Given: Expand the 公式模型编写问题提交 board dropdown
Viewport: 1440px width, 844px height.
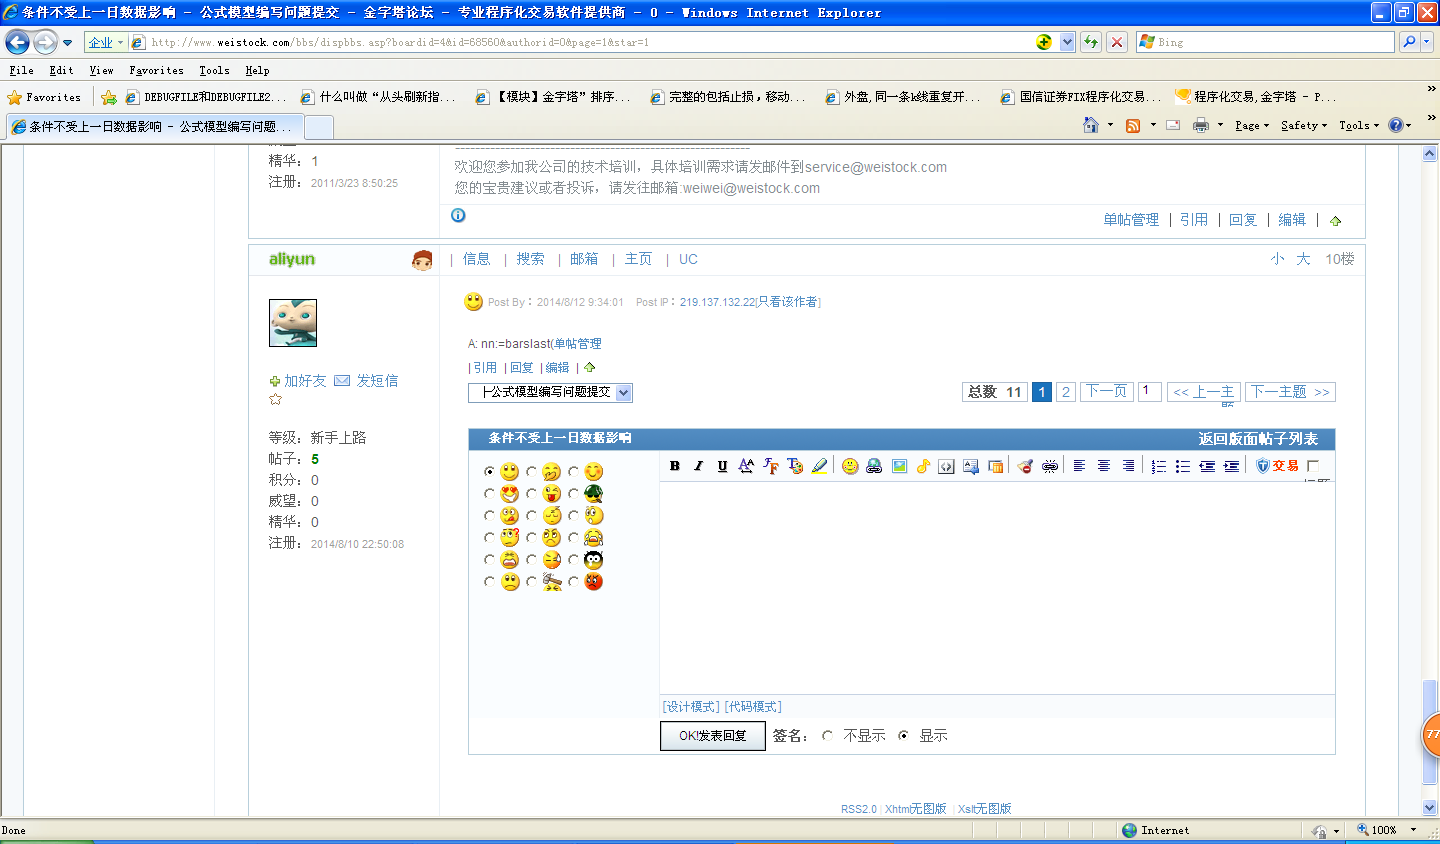Looking at the screenshot, I should tap(623, 393).
